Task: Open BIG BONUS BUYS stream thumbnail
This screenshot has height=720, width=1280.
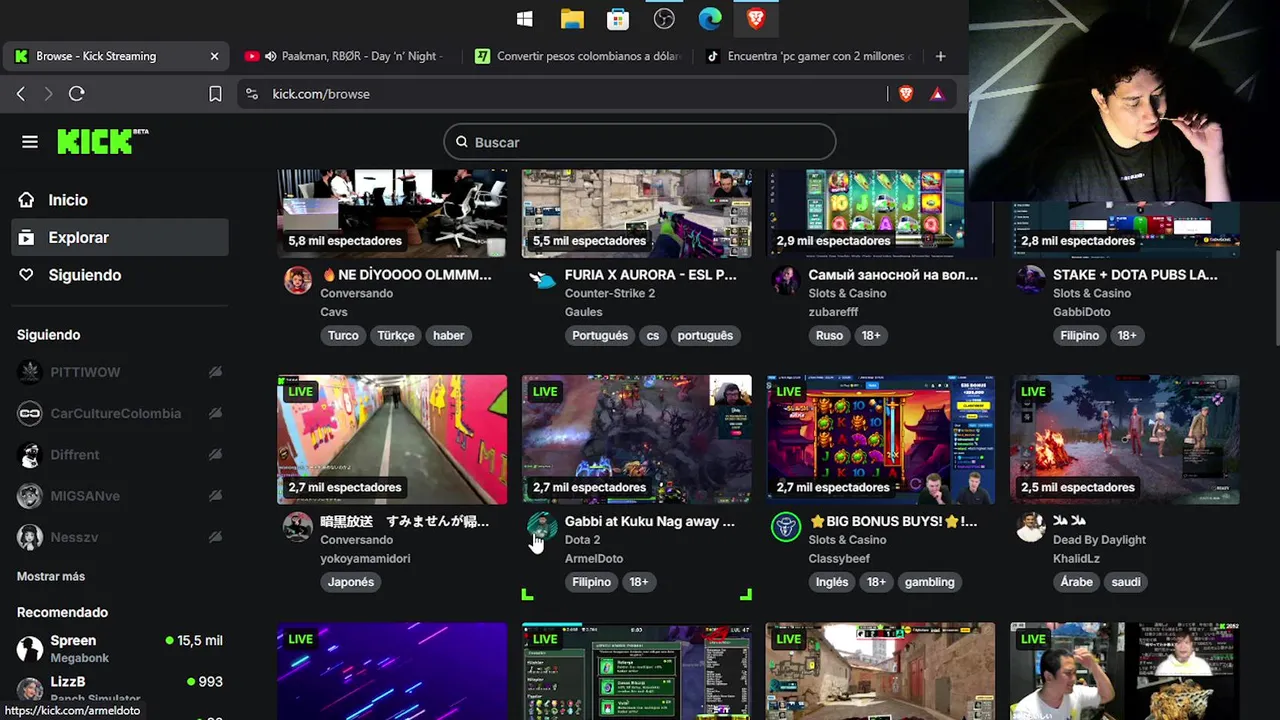Action: (881, 439)
